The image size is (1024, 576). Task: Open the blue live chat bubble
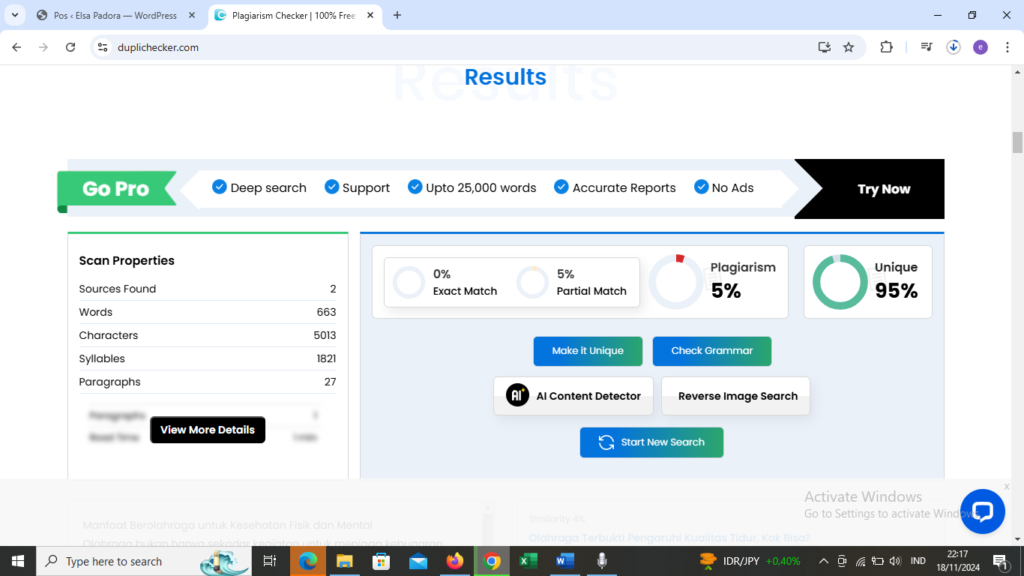[982, 511]
